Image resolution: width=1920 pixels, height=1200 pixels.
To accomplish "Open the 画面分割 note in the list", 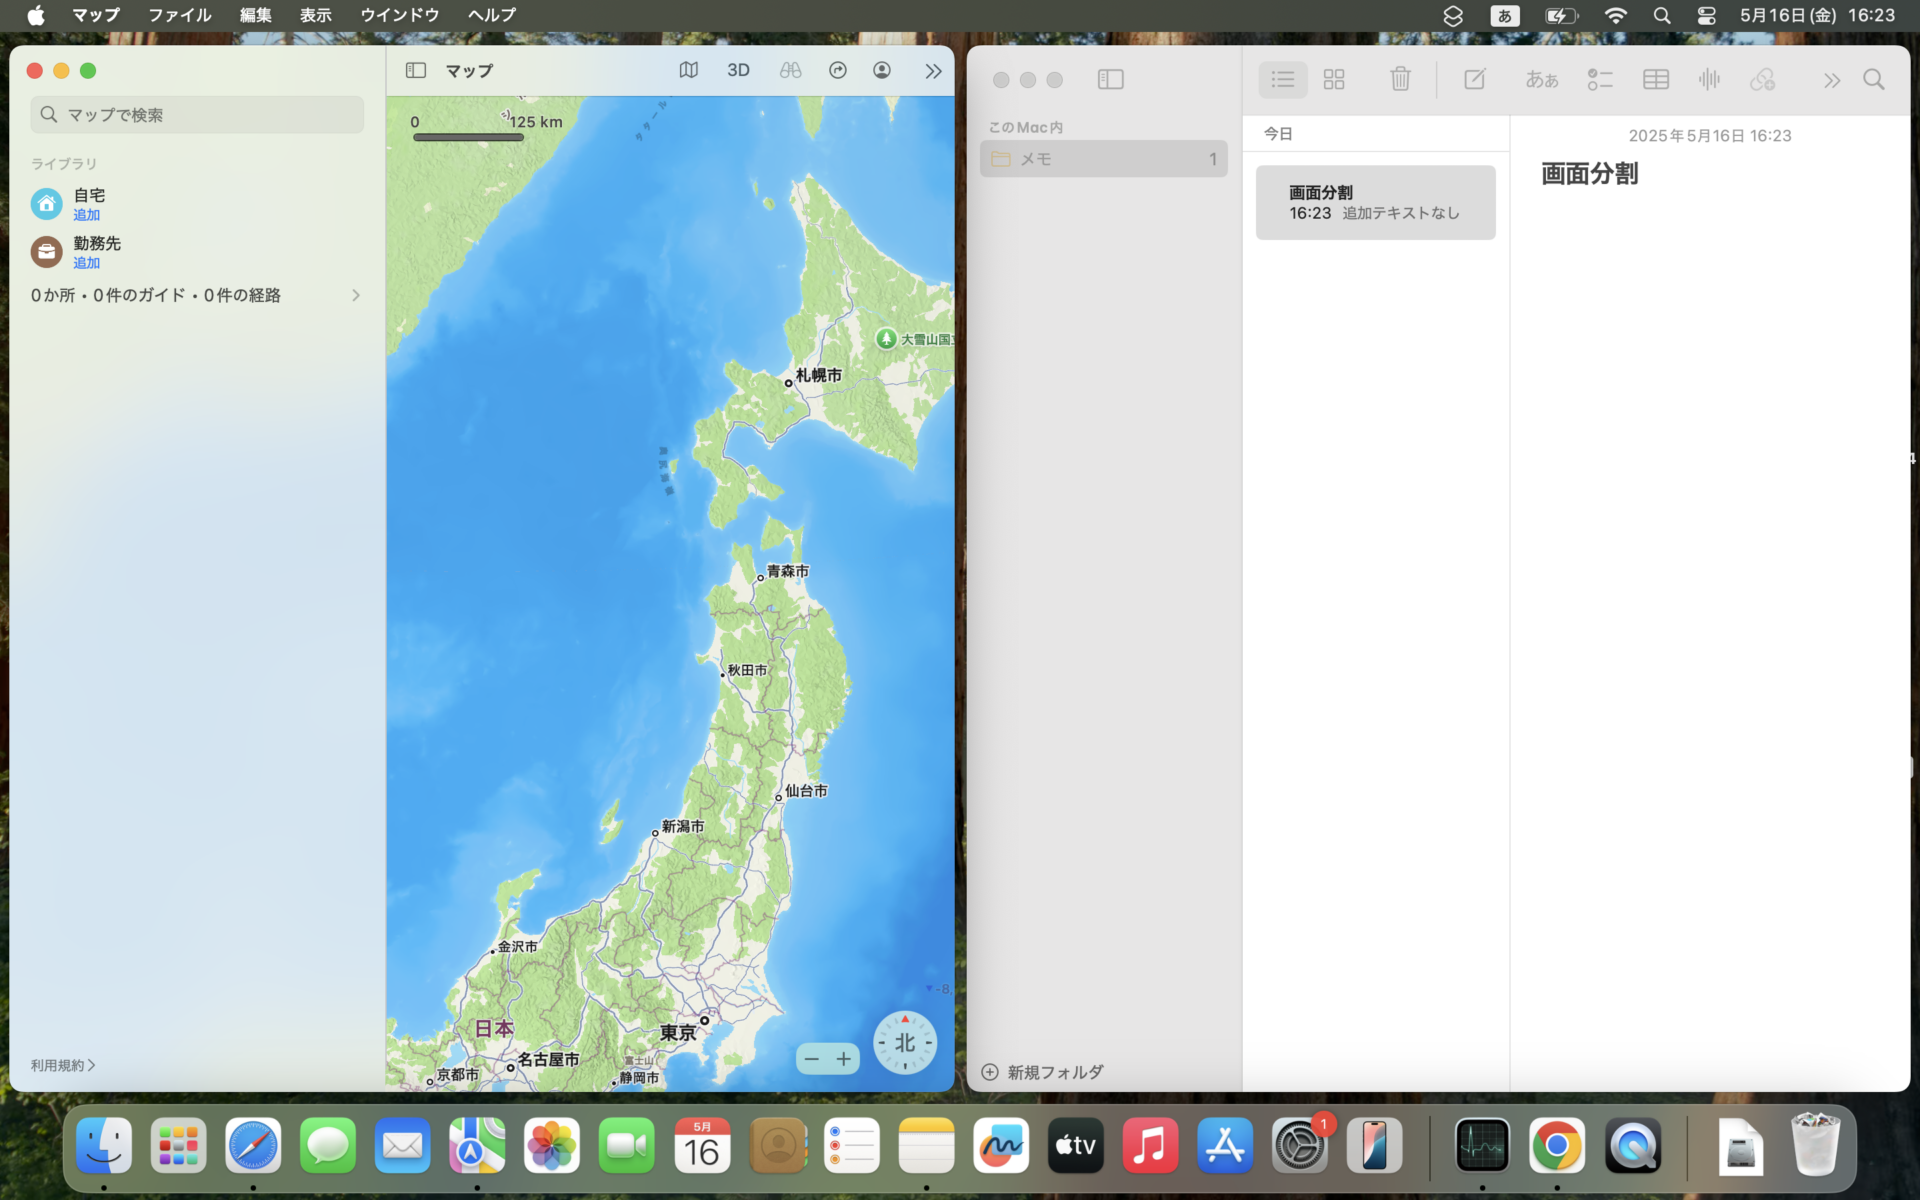I will pos(1376,202).
